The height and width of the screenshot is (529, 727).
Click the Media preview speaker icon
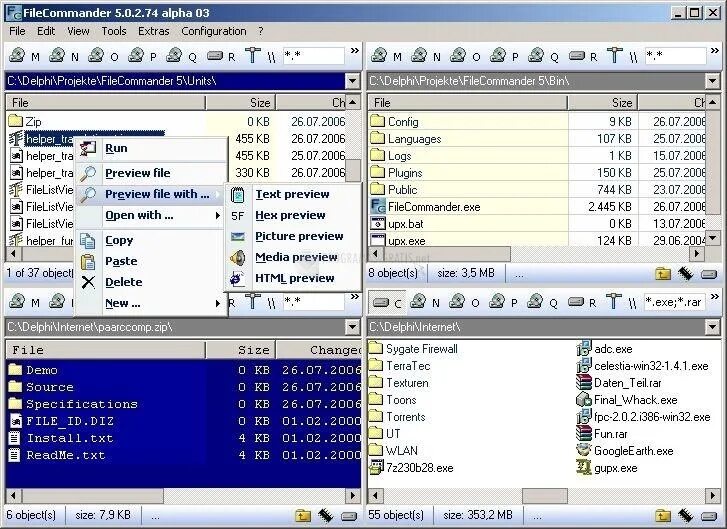pos(237,257)
